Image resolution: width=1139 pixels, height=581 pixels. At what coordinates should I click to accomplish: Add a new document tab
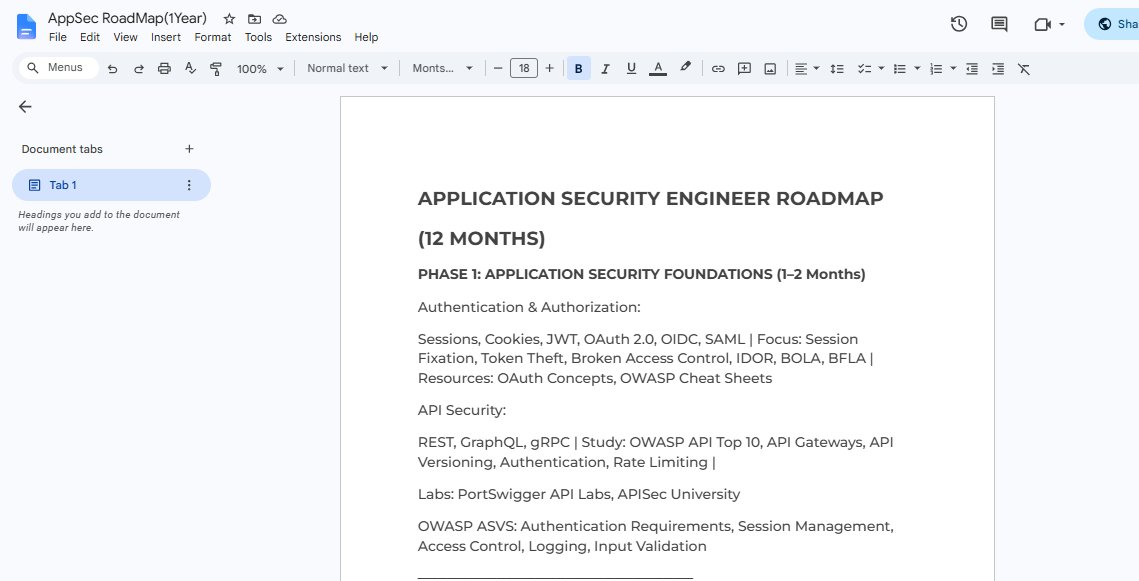189,149
